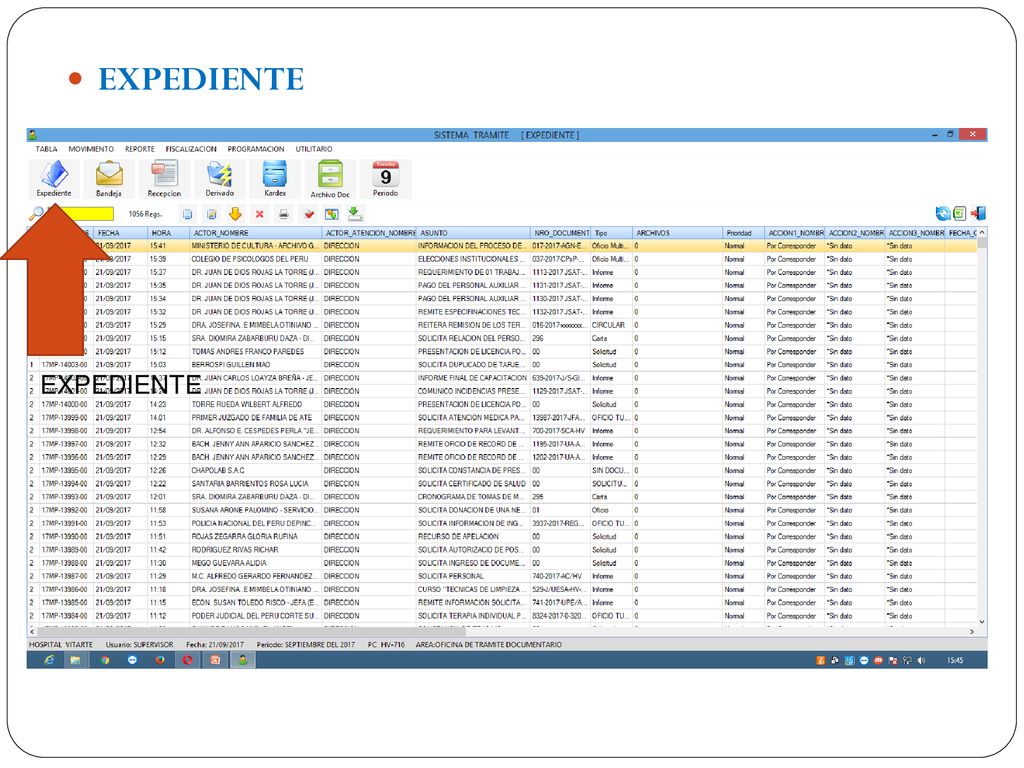Viewport: 1024px width, 768px height.
Task: Open the Archivo Doc cabinet icon
Action: [330, 180]
